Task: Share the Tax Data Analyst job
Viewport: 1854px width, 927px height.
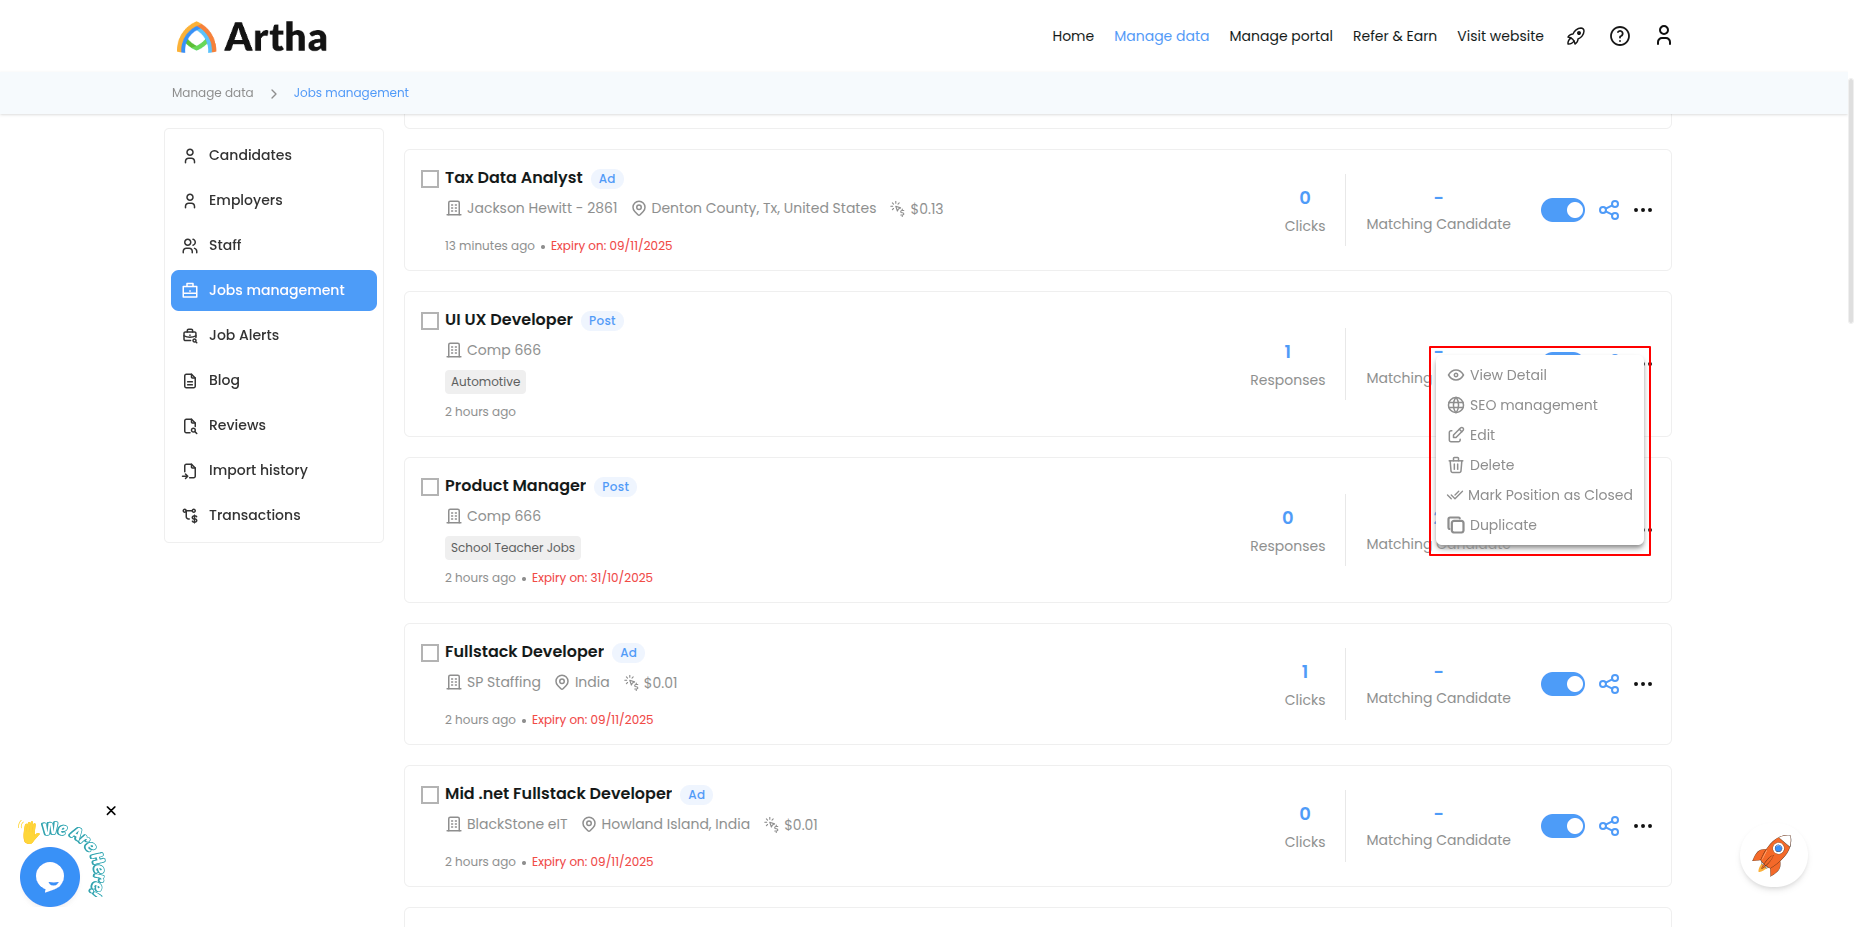Action: click(x=1608, y=210)
